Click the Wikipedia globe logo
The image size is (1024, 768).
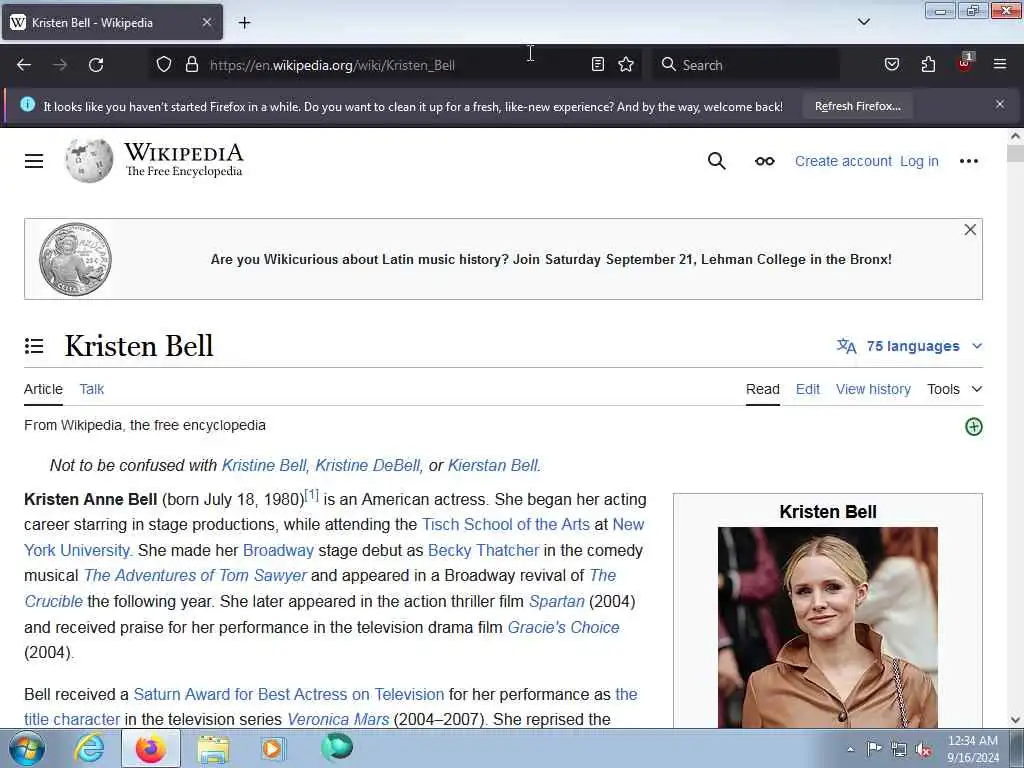pyautogui.click(x=89, y=161)
